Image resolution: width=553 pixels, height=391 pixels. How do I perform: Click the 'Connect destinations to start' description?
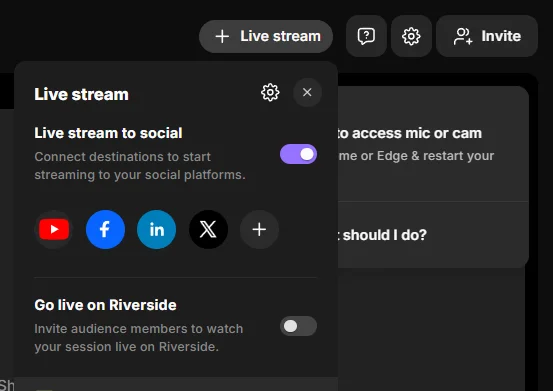[122, 157]
